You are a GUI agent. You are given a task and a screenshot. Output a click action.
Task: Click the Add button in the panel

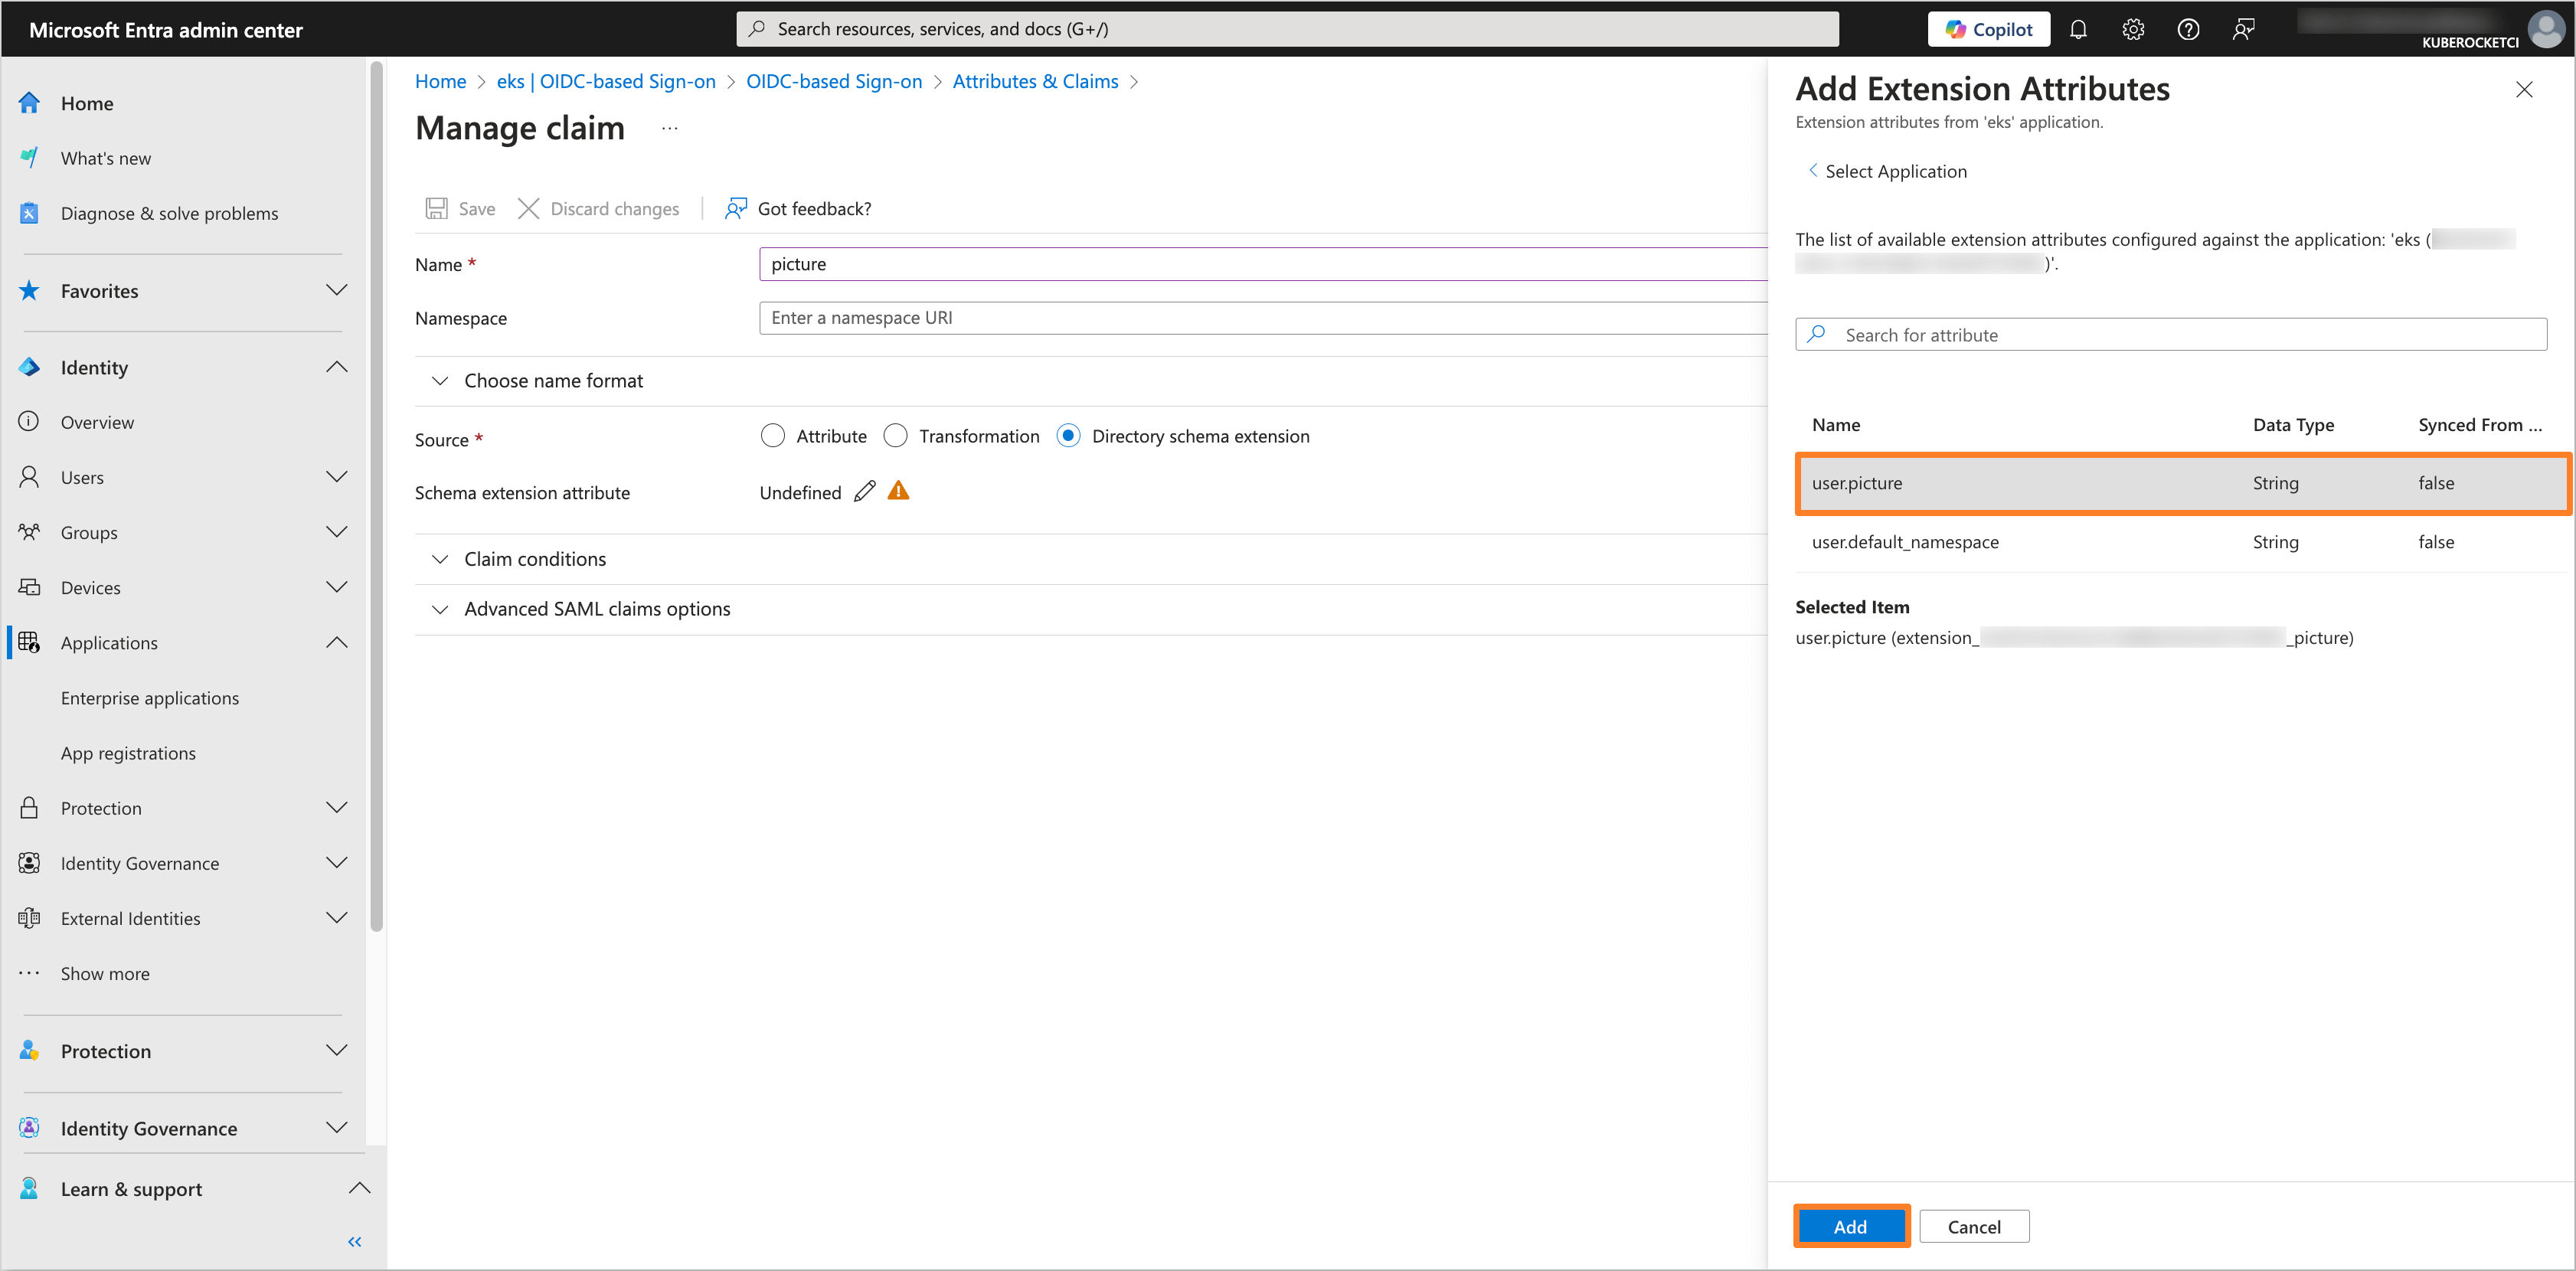pos(1851,1226)
